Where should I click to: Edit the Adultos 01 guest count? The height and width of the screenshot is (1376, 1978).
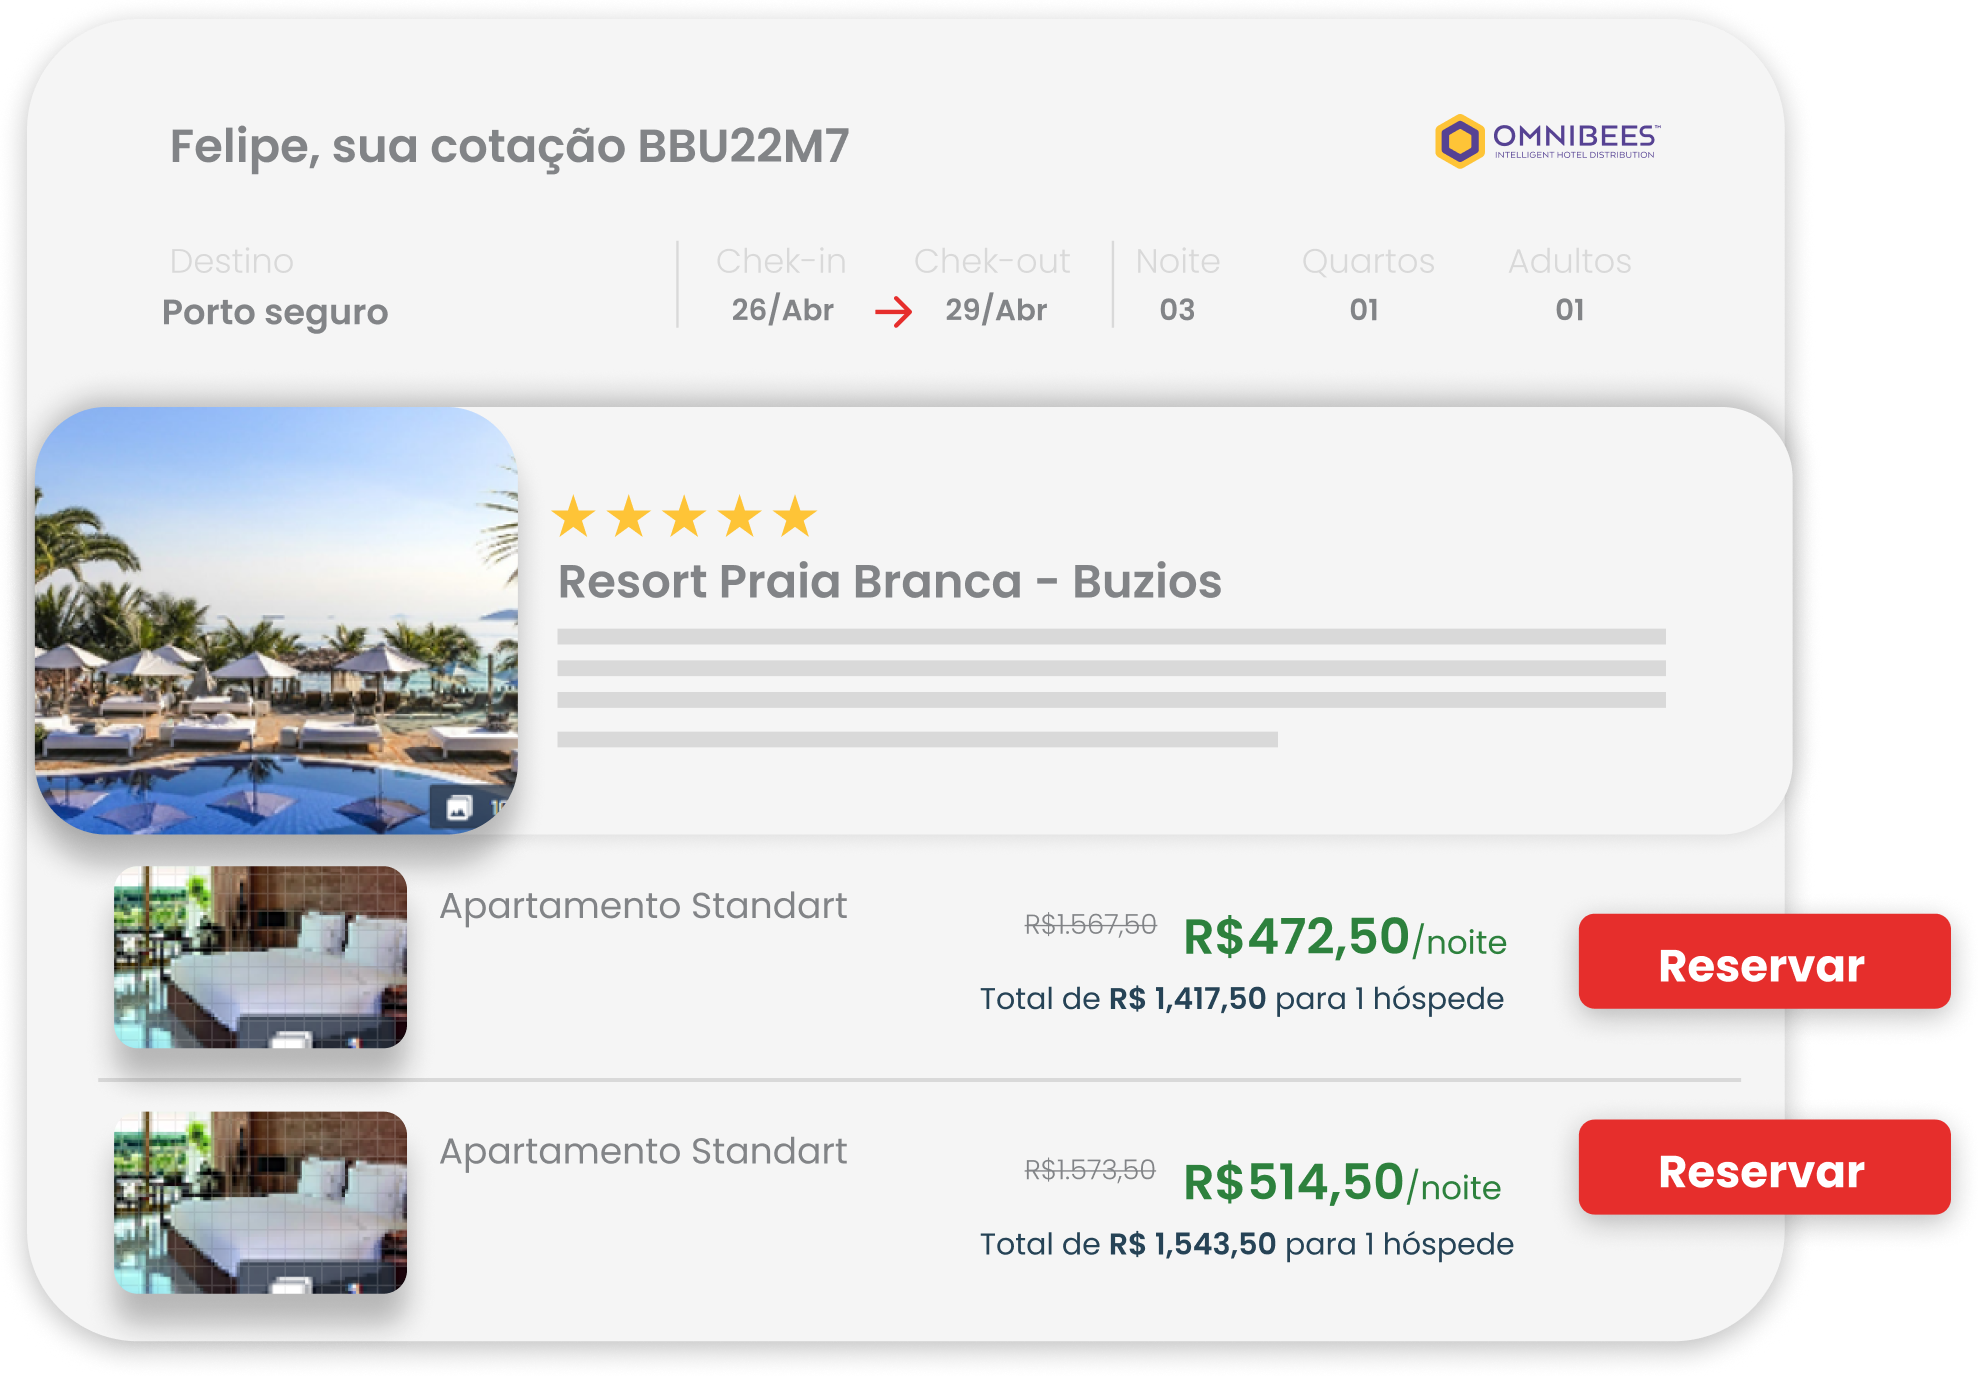coord(1570,310)
